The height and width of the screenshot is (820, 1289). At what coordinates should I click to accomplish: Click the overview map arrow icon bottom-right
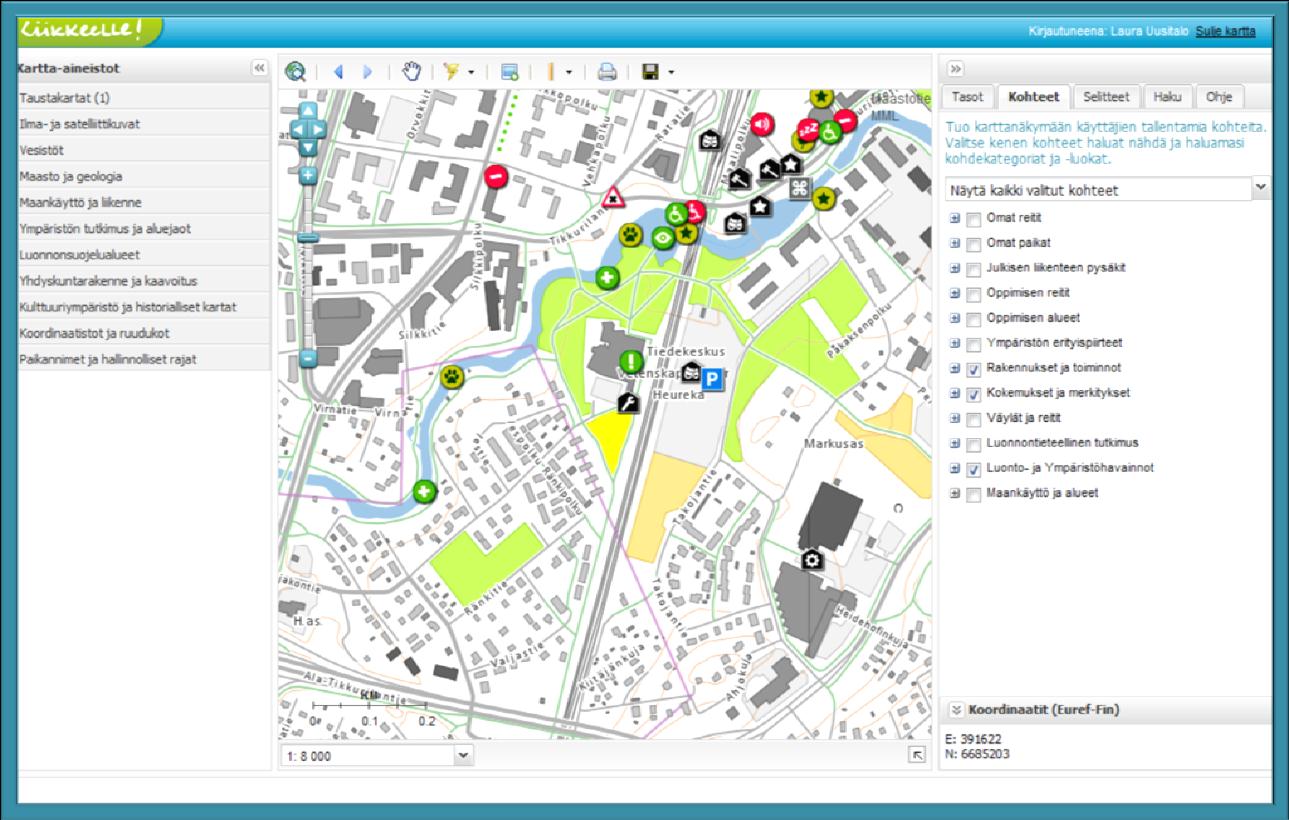click(916, 755)
